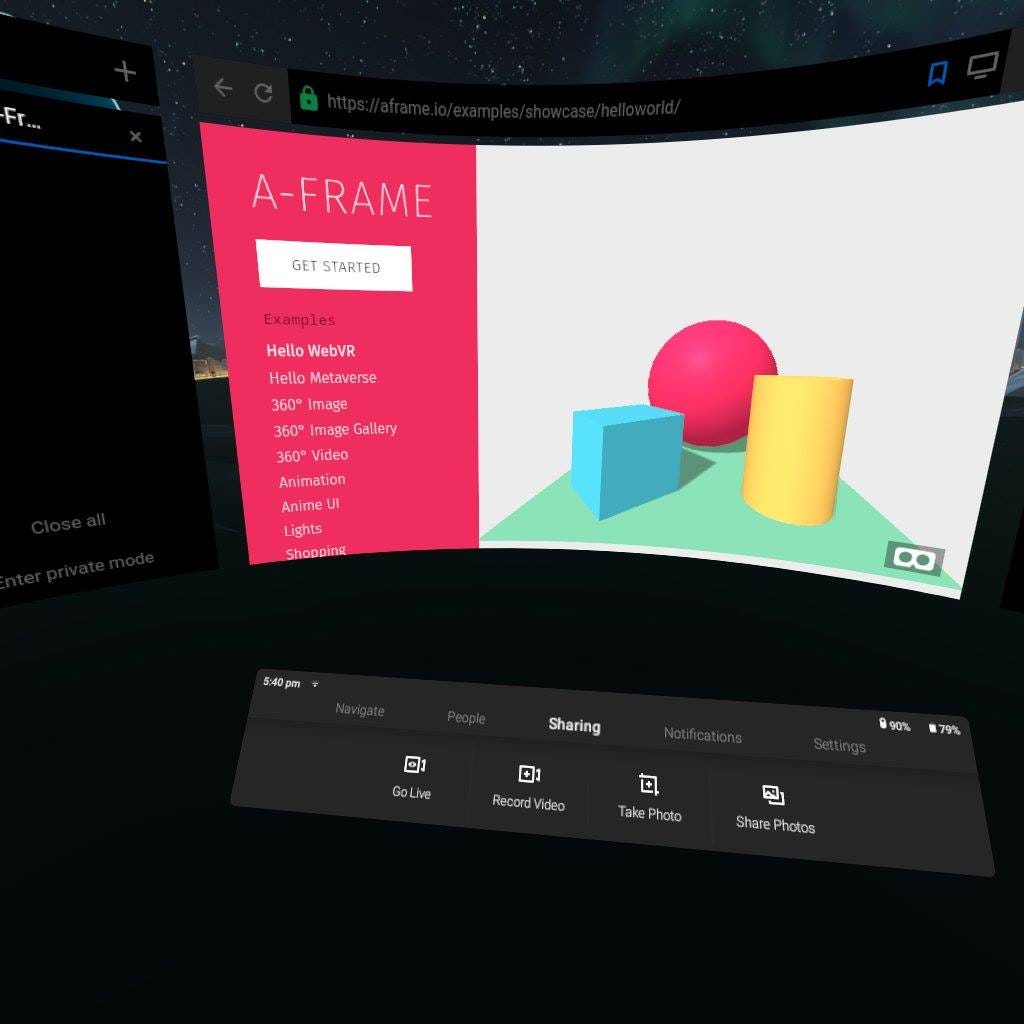Click the headset battery 79% indicator
Image resolution: width=1024 pixels, height=1024 pixels.
[x=944, y=729]
